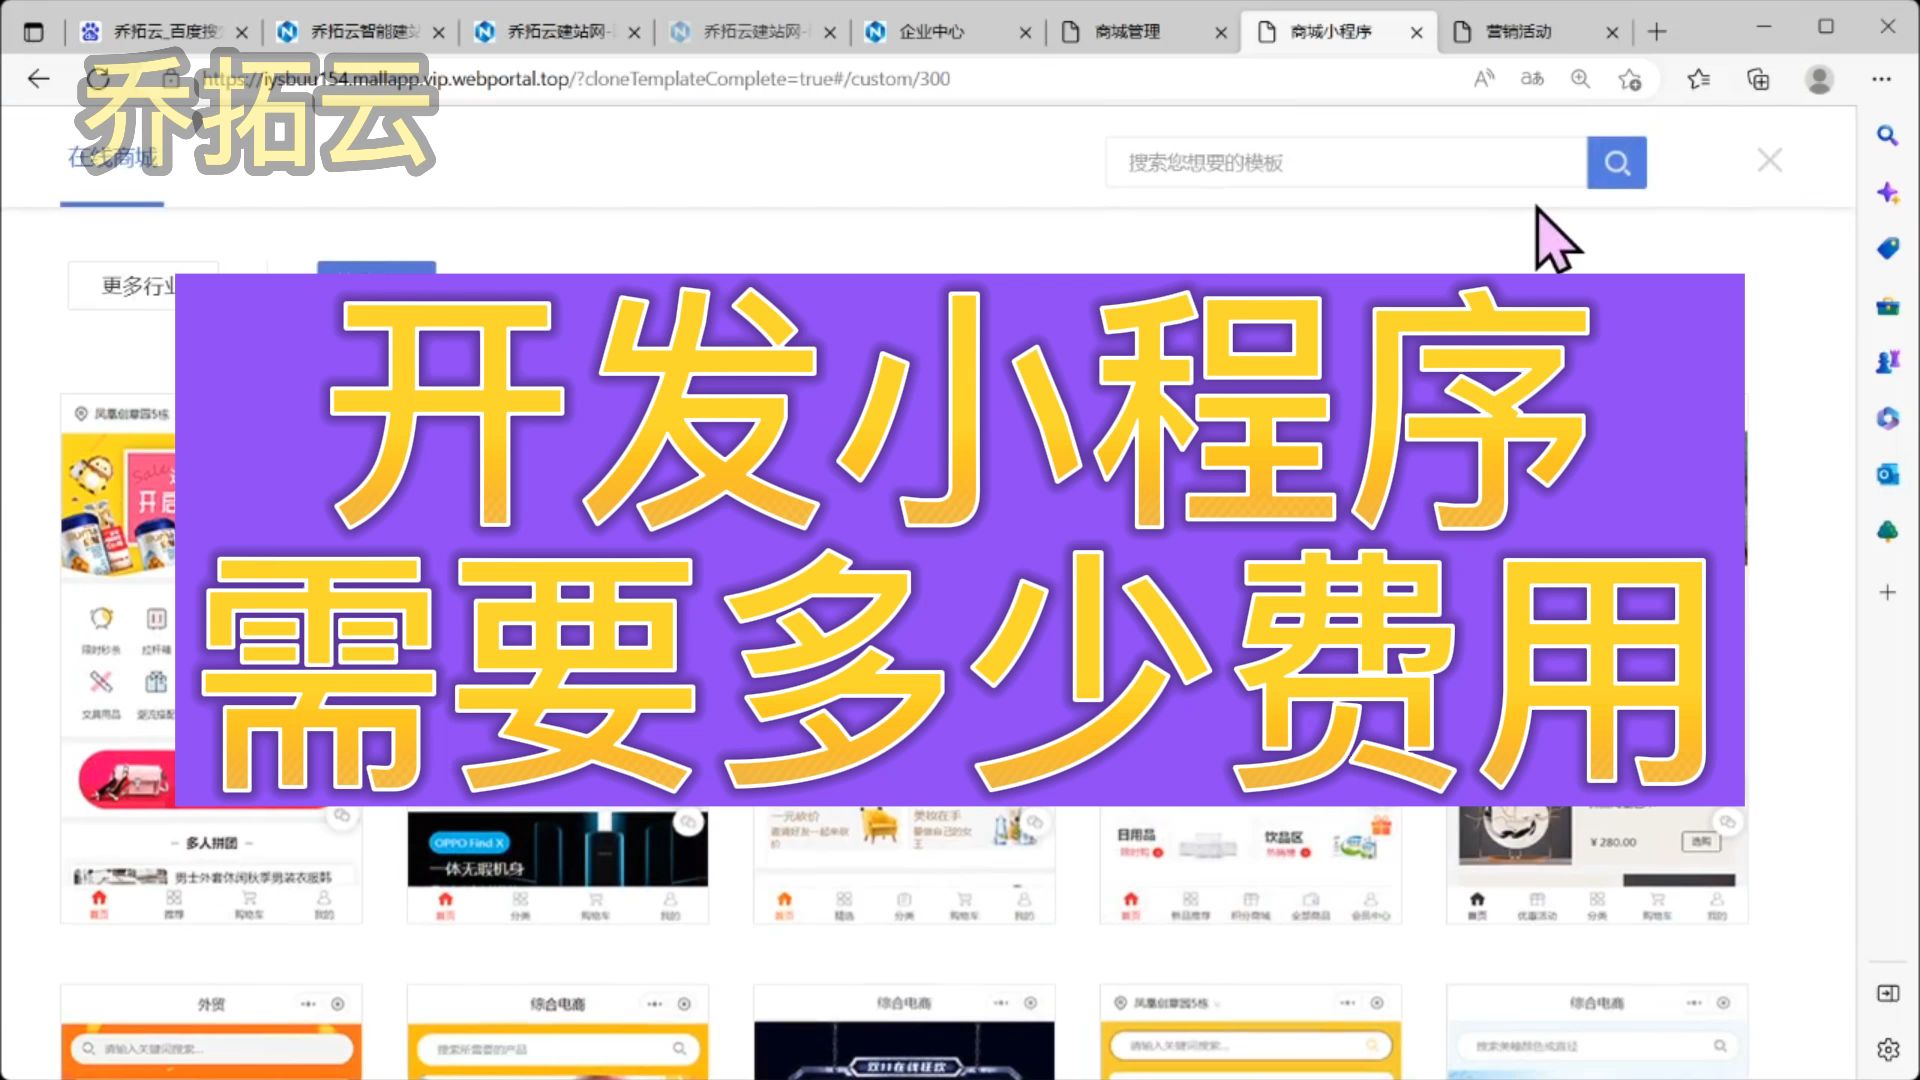Toggle the sidebar panel icon at bottom

pos(1888,993)
